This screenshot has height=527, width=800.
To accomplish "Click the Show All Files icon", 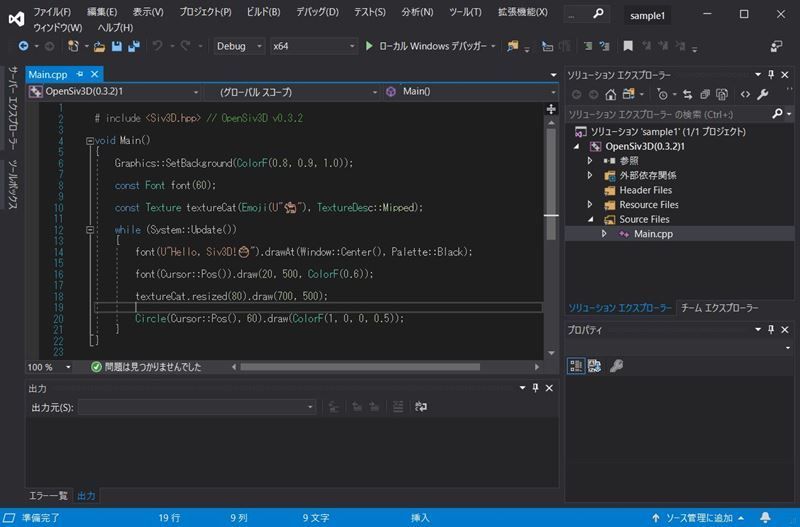I will (722, 94).
